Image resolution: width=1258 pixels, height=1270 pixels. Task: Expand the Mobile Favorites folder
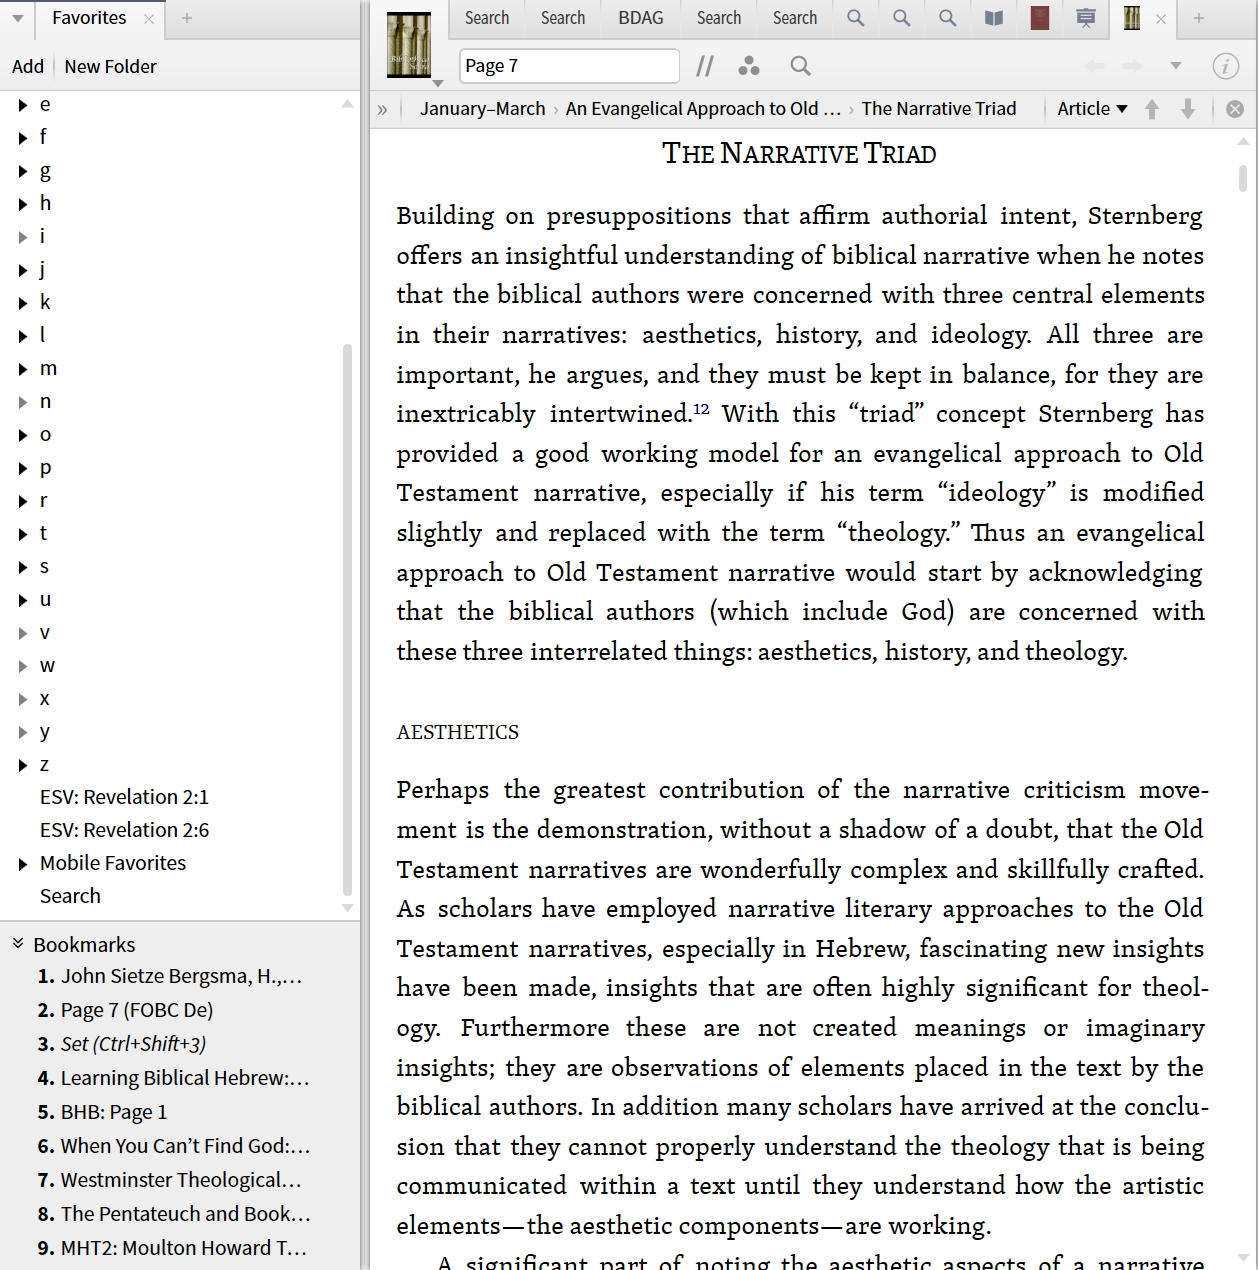click(x=23, y=864)
